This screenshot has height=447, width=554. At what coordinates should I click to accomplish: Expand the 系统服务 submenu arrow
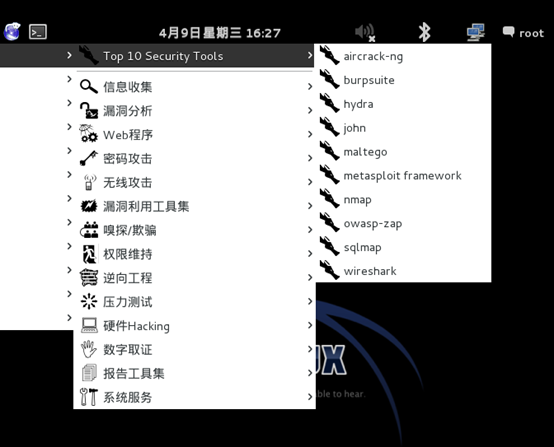tap(310, 397)
